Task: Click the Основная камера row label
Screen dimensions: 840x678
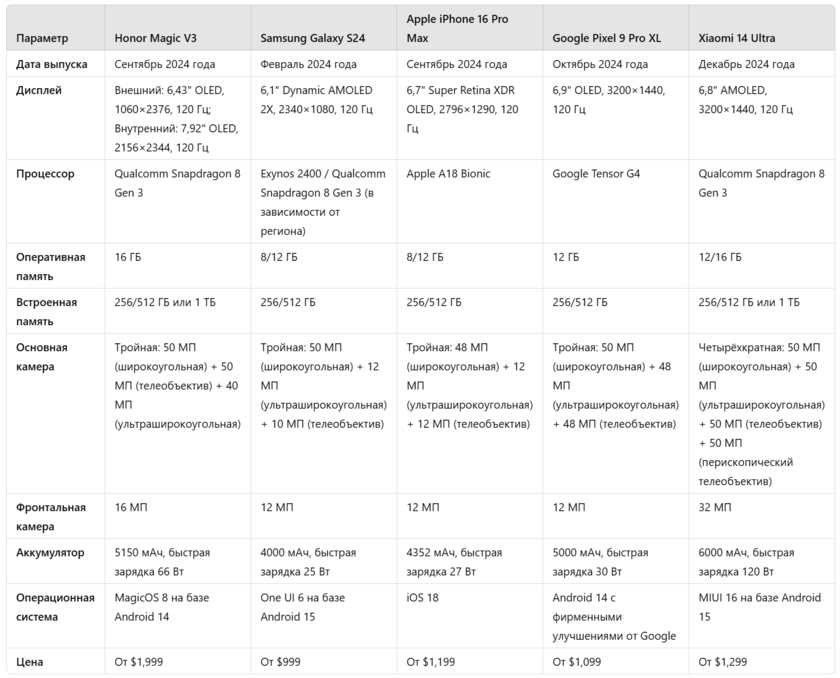Action: (42, 357)
